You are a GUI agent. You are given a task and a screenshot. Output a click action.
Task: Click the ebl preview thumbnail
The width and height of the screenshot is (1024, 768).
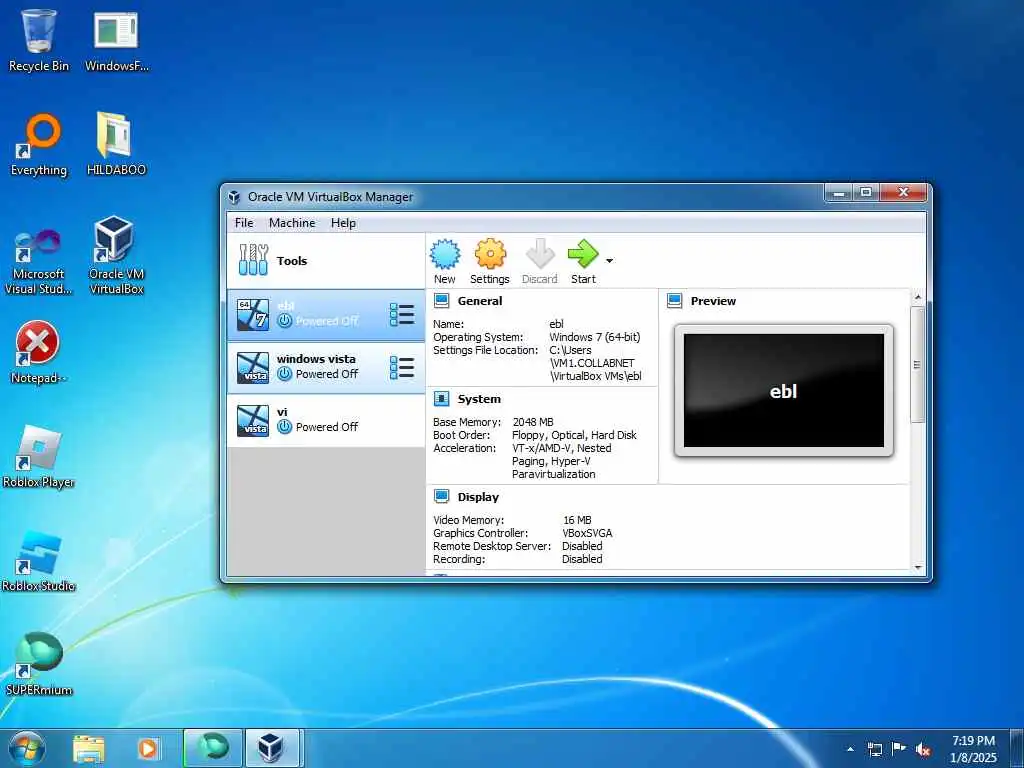(x=784, y=391)
